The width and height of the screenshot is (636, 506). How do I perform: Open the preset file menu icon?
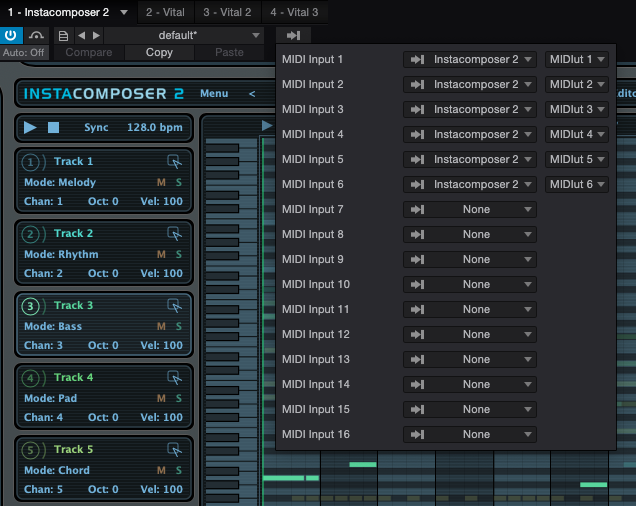pyautogui.click(x=63, y=36)
